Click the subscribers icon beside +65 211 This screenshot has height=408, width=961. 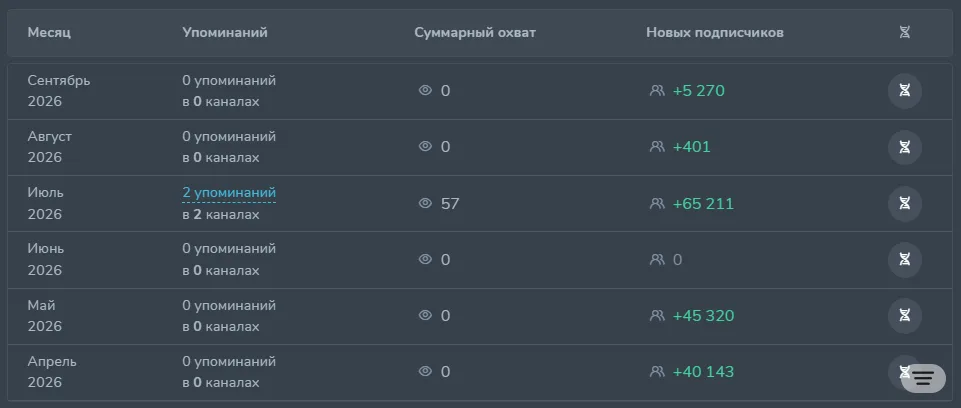point(657,203)
